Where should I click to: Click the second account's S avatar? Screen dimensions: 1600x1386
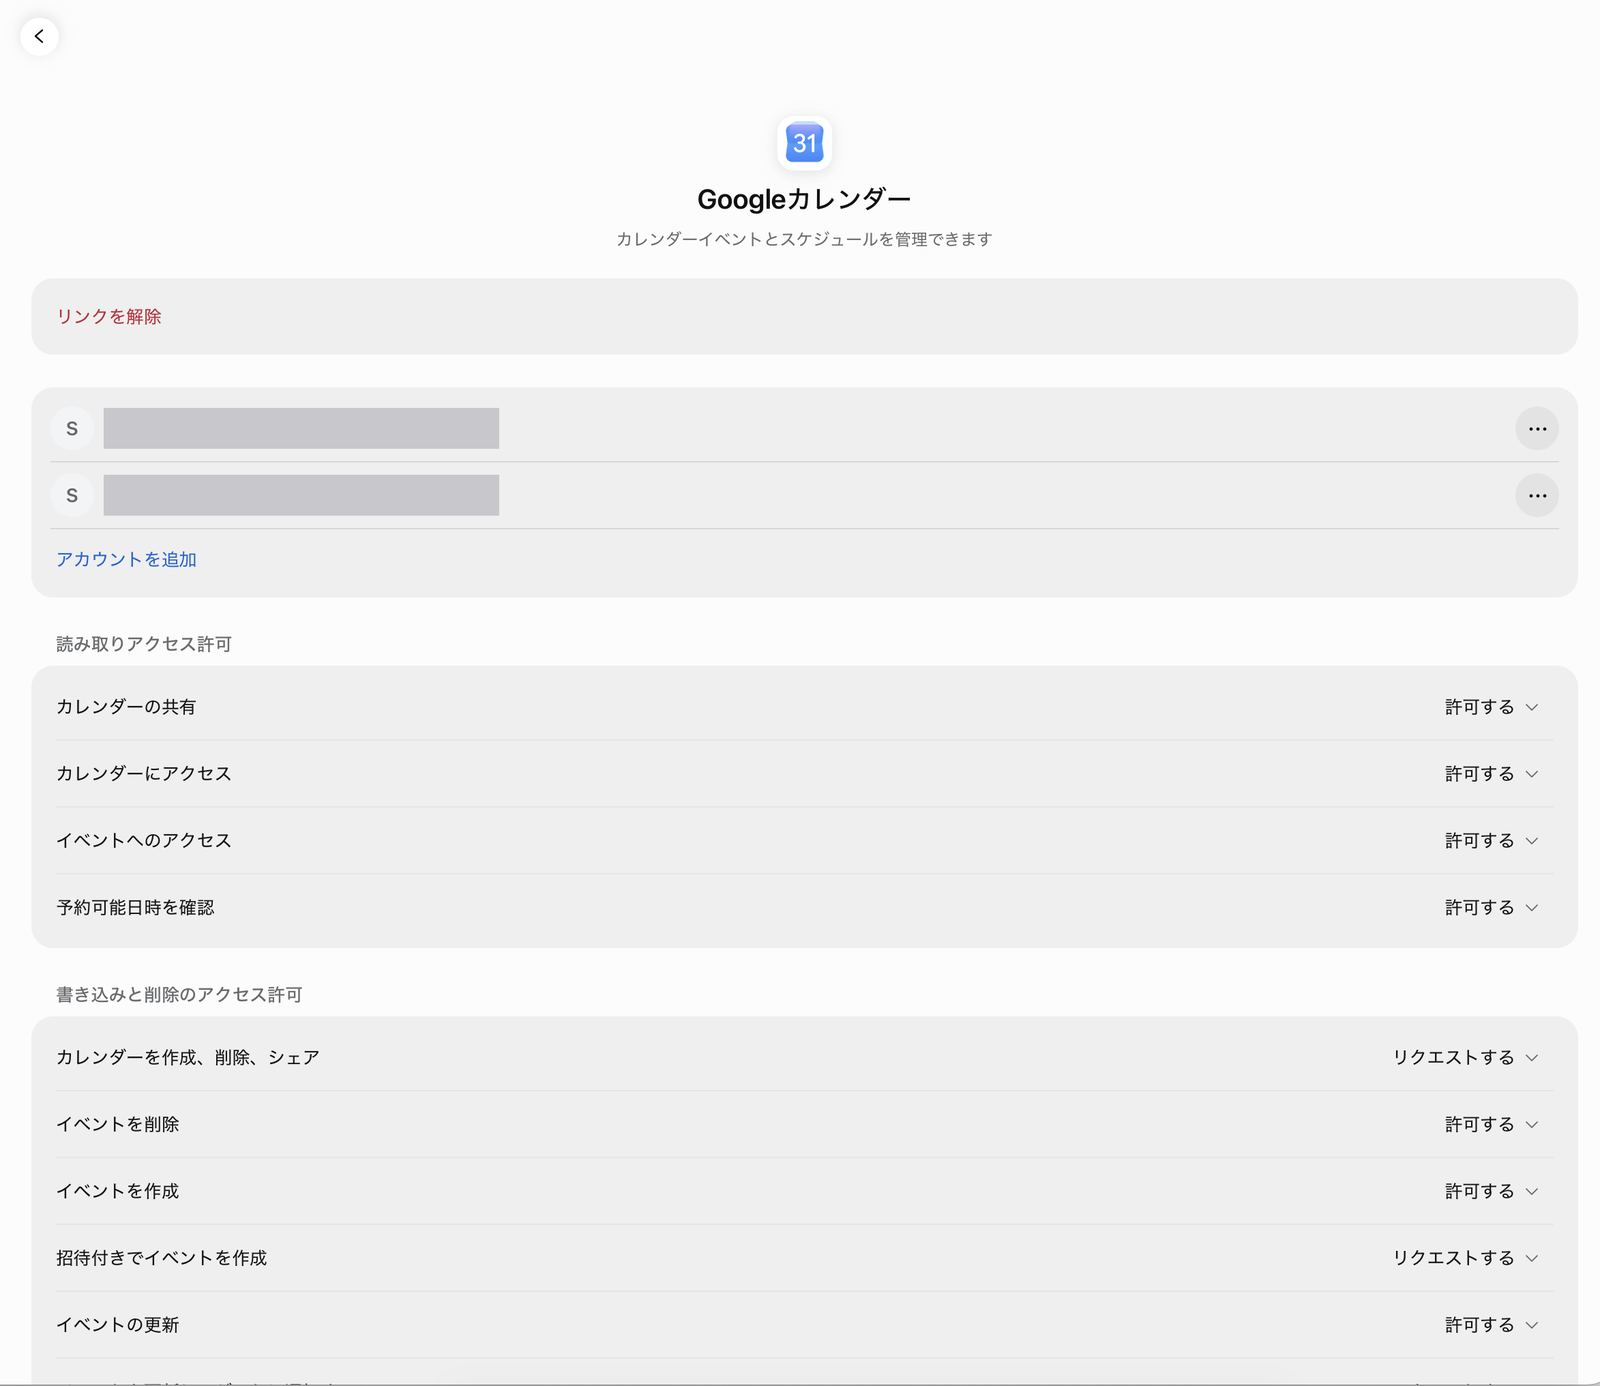(72, 496)
